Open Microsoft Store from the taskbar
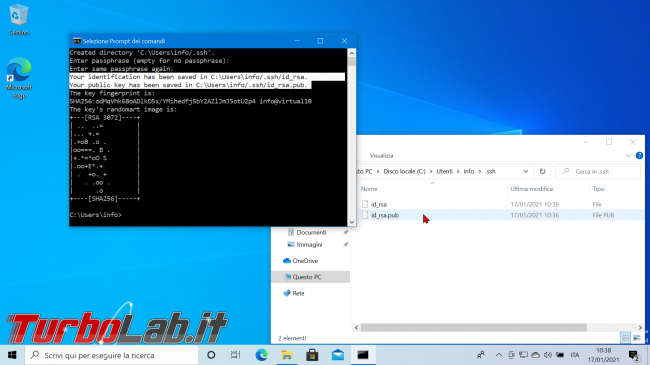This screenshot has width=650, height=365. [x=312, y=355]
